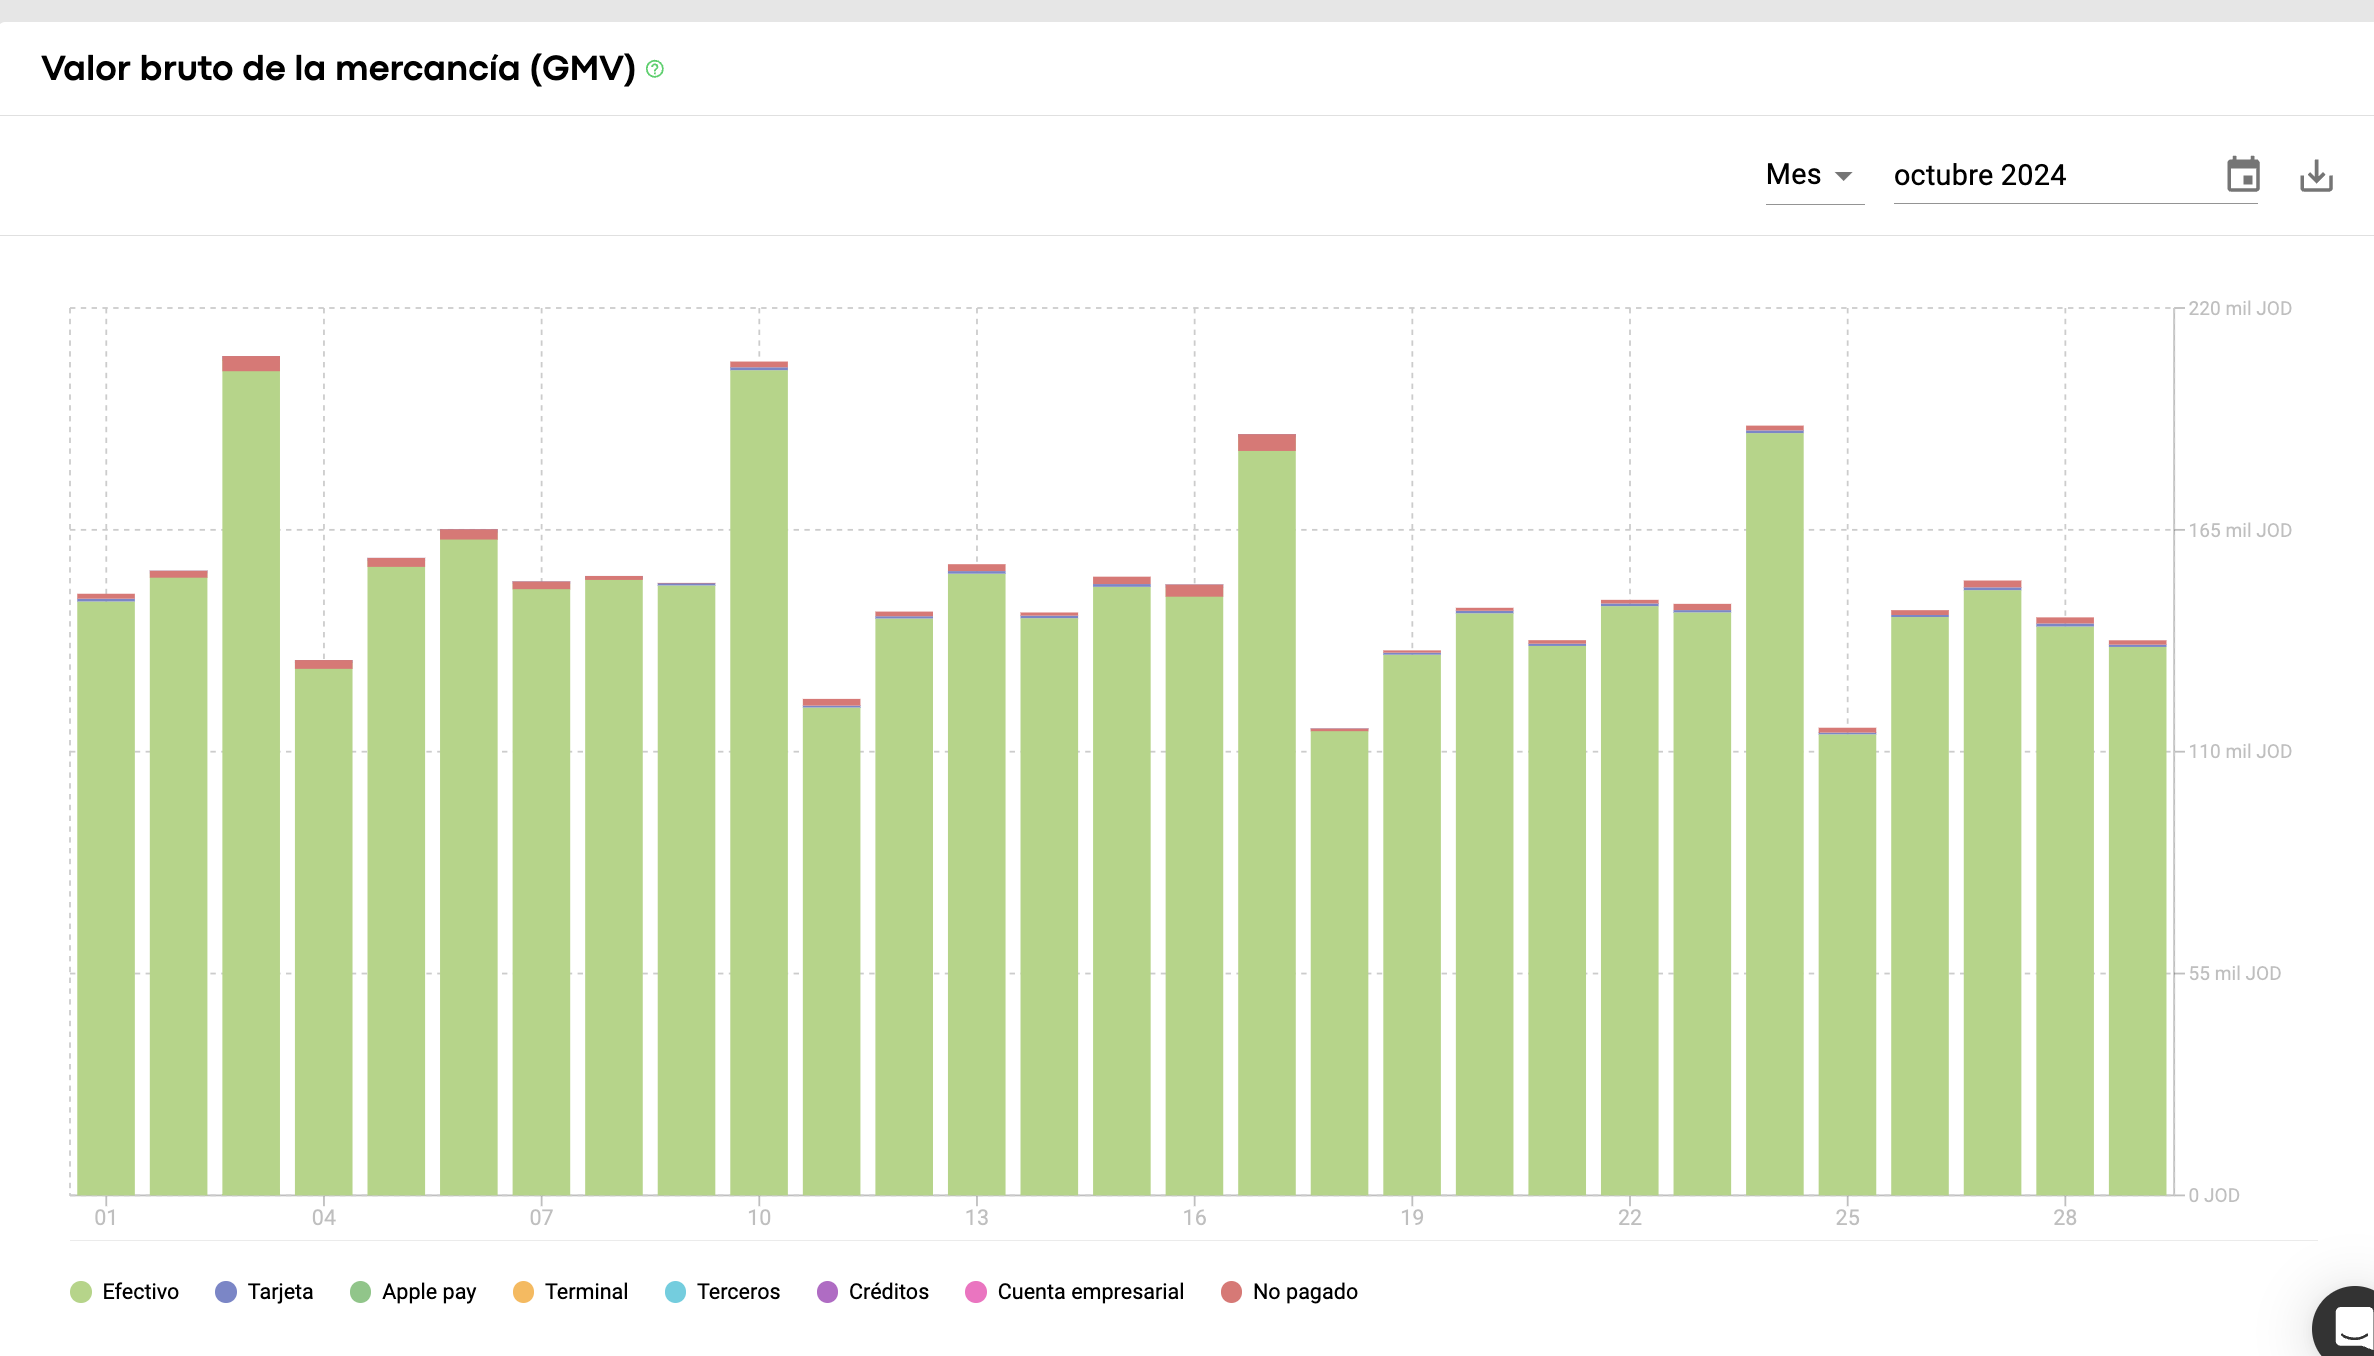Click the tallest bar for day 03
2374x1356 pixels.
(x=251, y=780)
